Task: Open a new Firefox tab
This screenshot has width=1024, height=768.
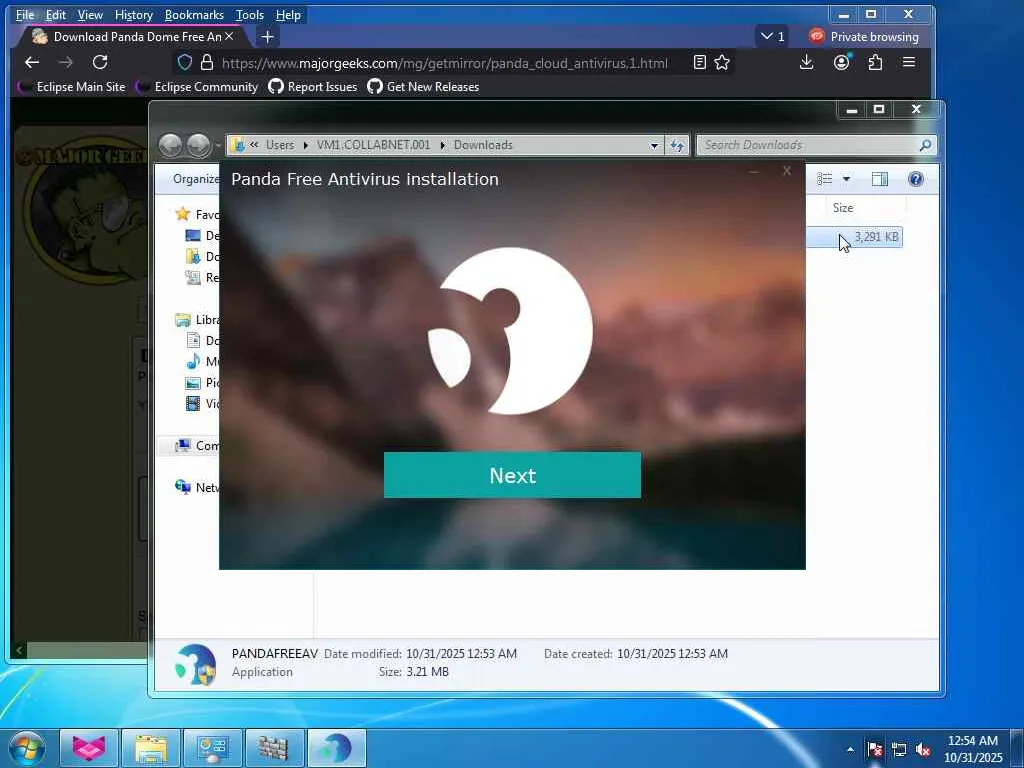Action: [x=267, y=37]
